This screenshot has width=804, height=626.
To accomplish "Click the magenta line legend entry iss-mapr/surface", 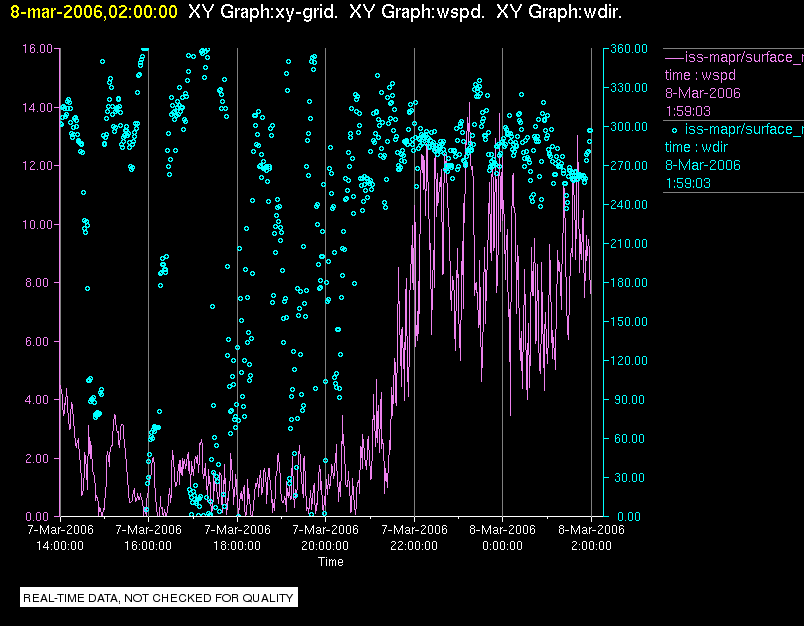I will [734, 57].
